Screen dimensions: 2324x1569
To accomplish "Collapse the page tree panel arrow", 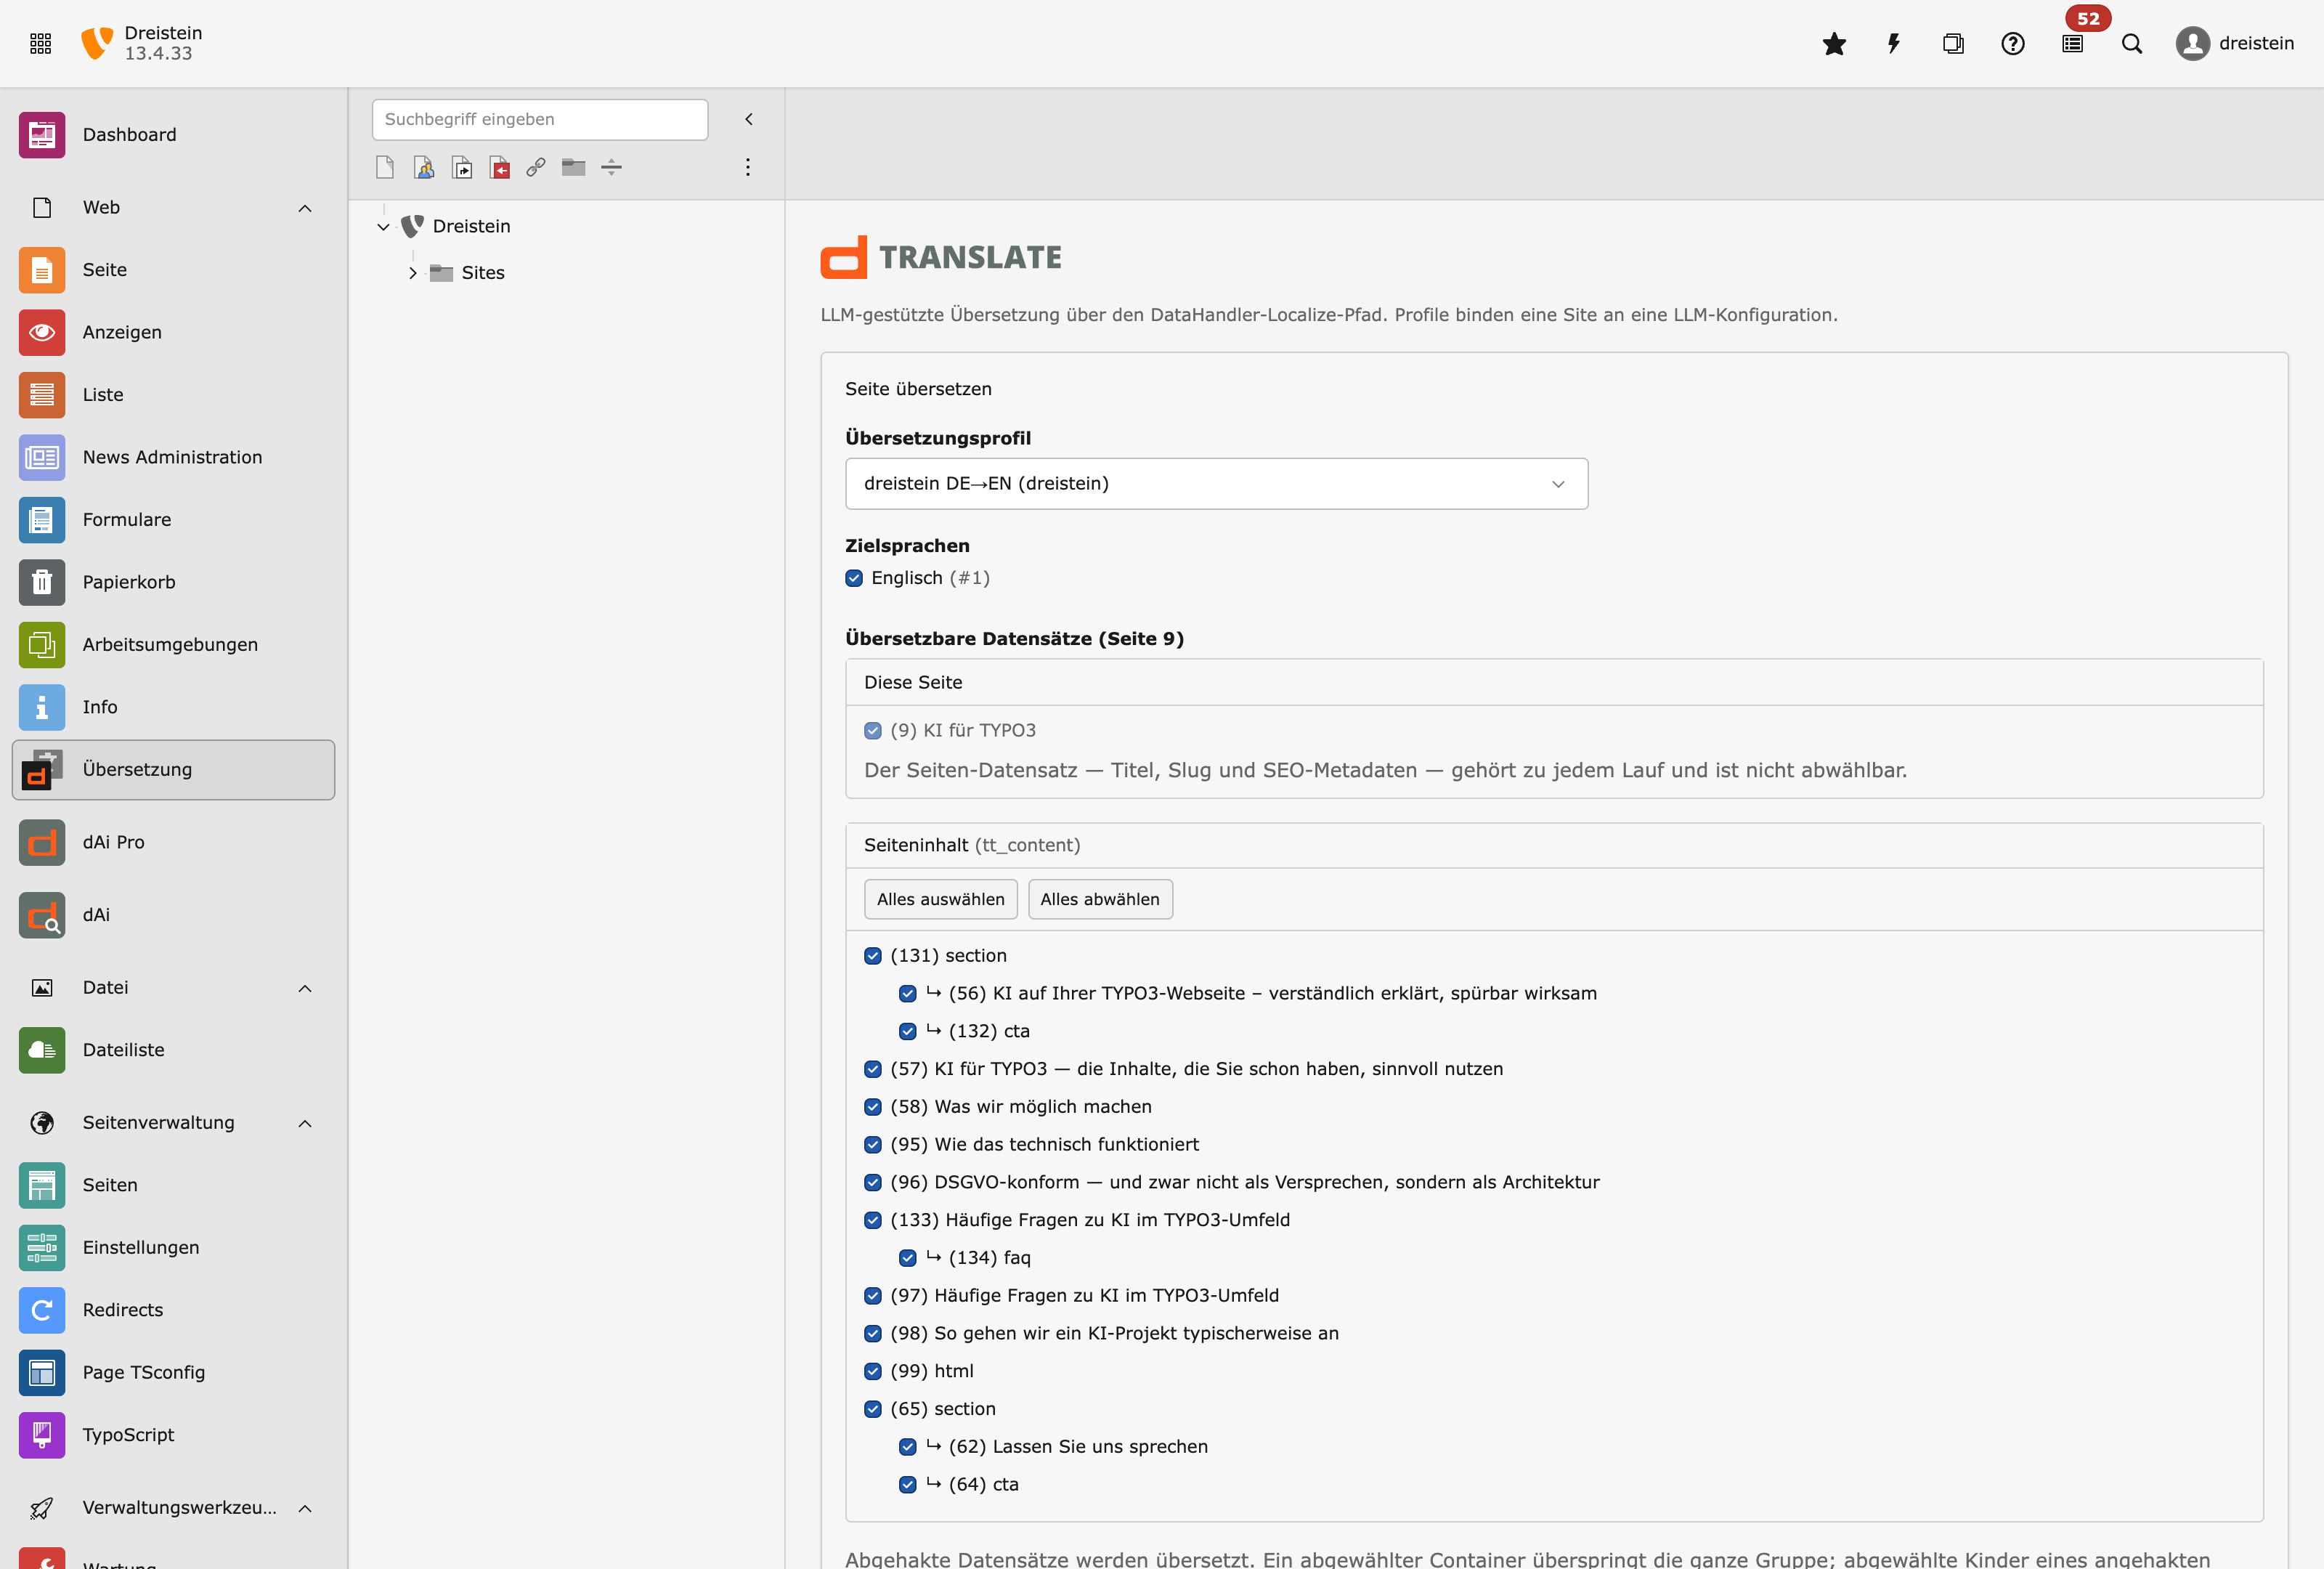I will (x=749, y=119).
